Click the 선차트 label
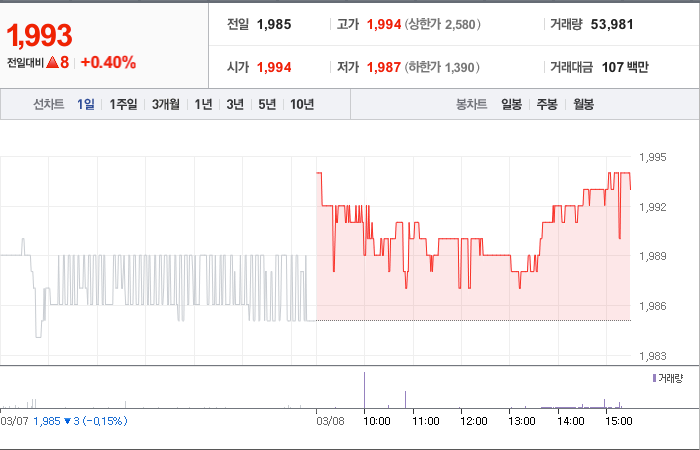Viewport: 700px width, 450px height. (49, 104)
